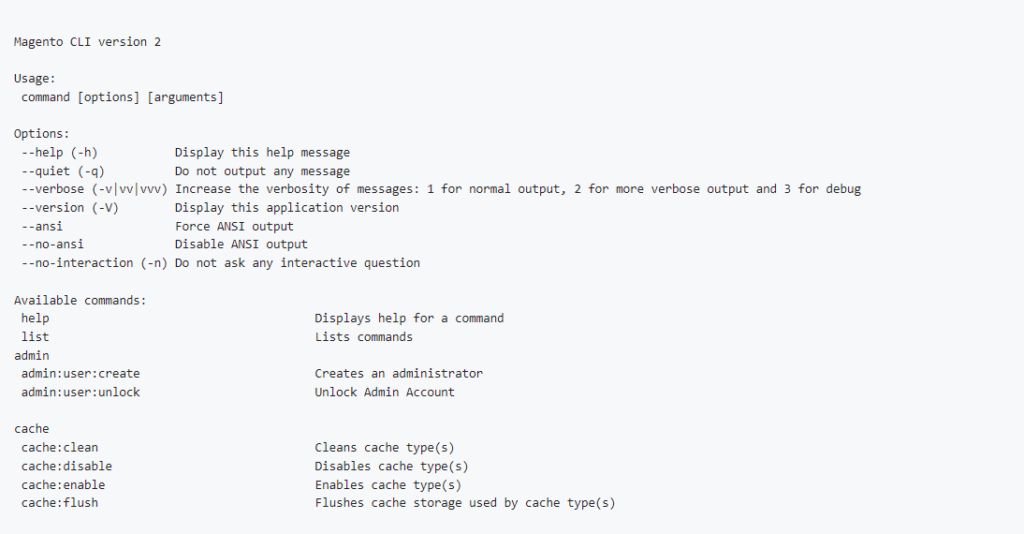Select the admin:user:create command

point(80,373)
